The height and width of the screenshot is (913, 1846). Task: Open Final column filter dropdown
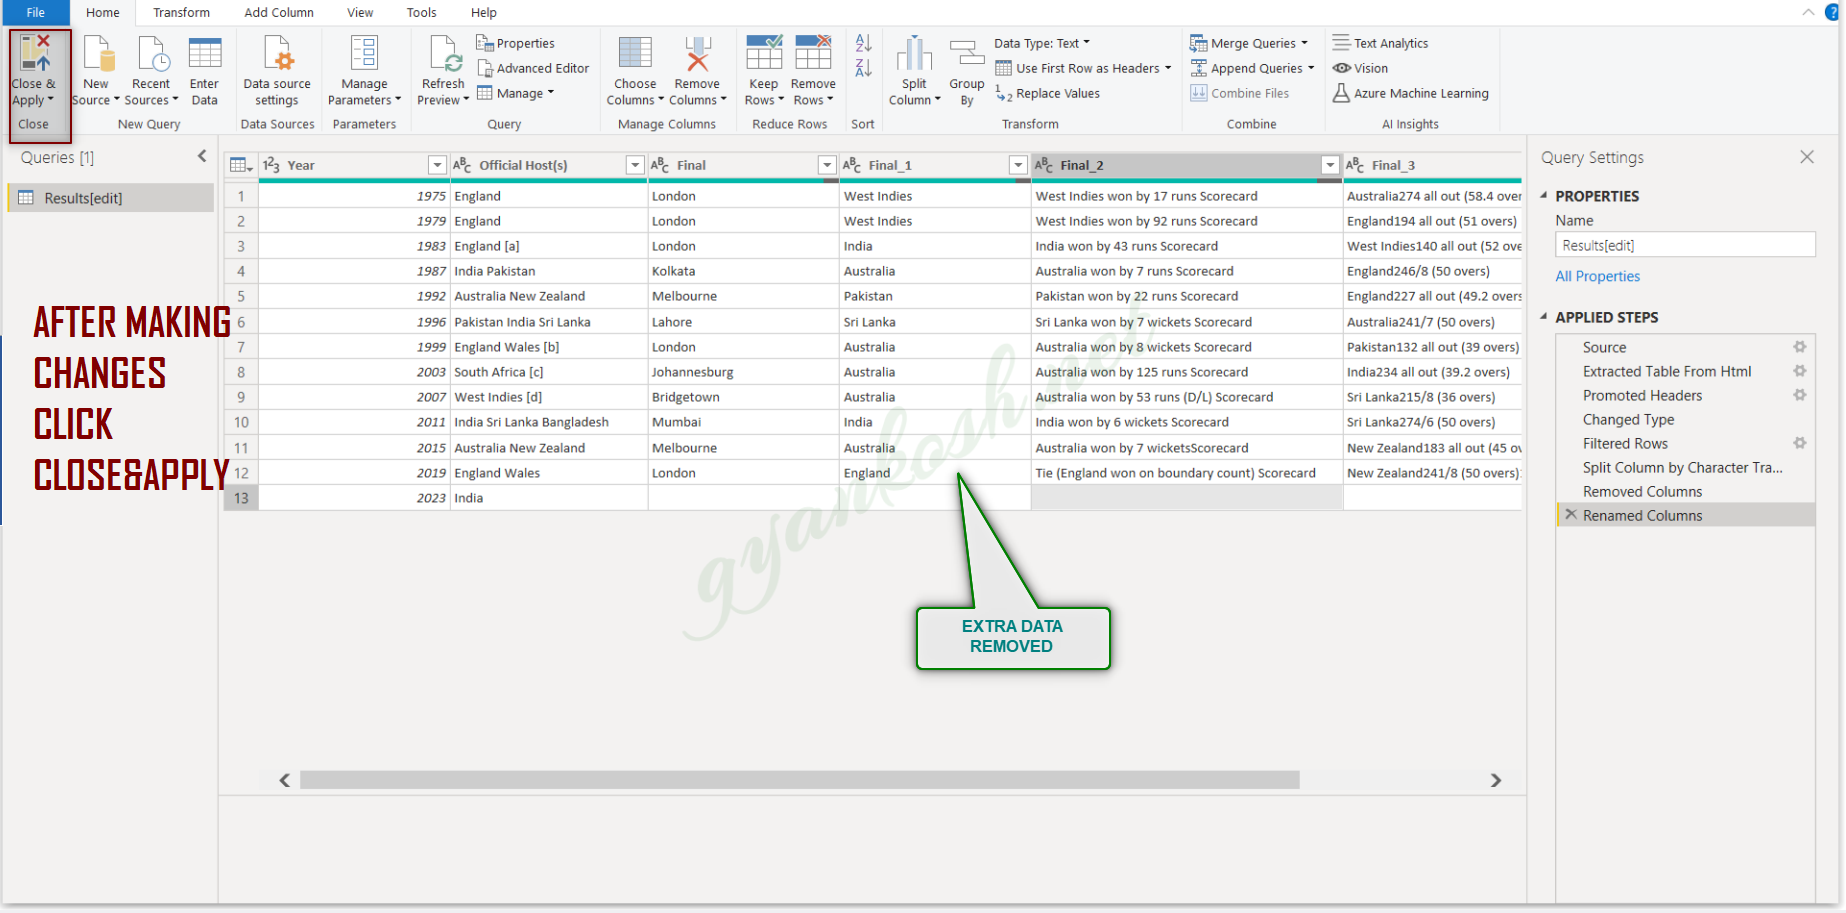[x=827, y=165]
